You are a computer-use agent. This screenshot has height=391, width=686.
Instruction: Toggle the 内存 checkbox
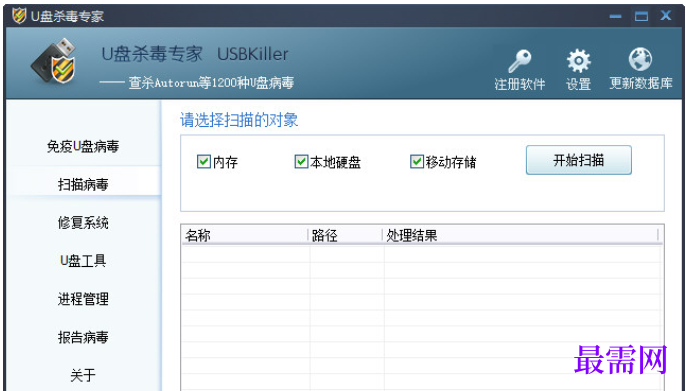203,161
